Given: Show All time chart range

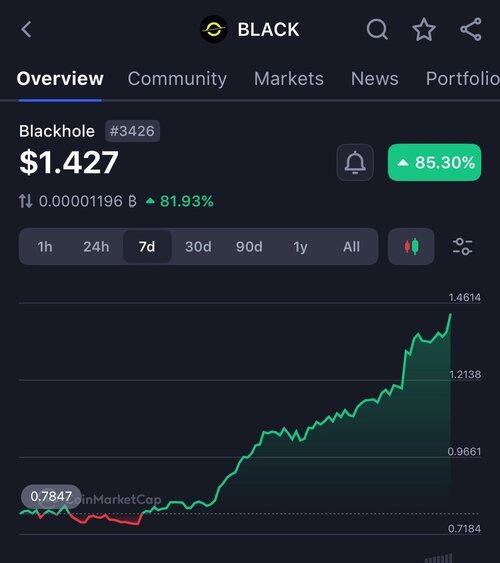Looking at the screenshot, I should coord(351,247).
